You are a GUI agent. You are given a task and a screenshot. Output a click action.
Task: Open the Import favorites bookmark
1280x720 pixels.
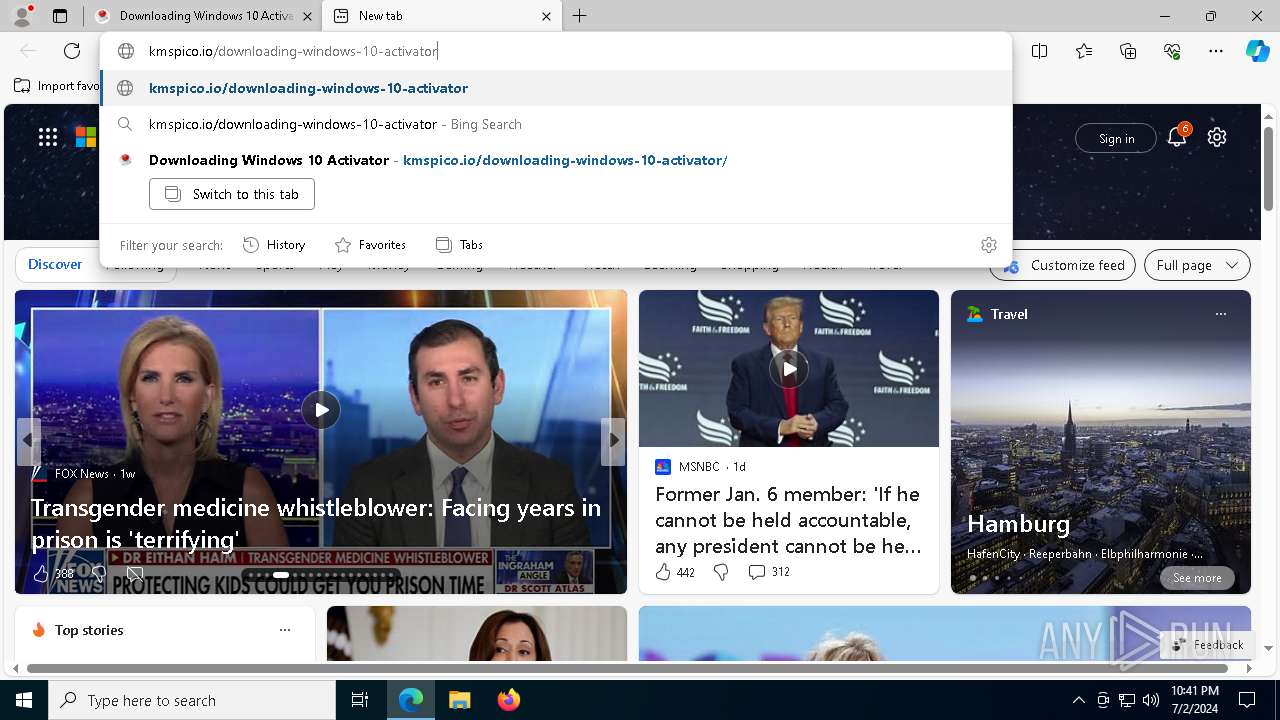[x=57, y=86]
